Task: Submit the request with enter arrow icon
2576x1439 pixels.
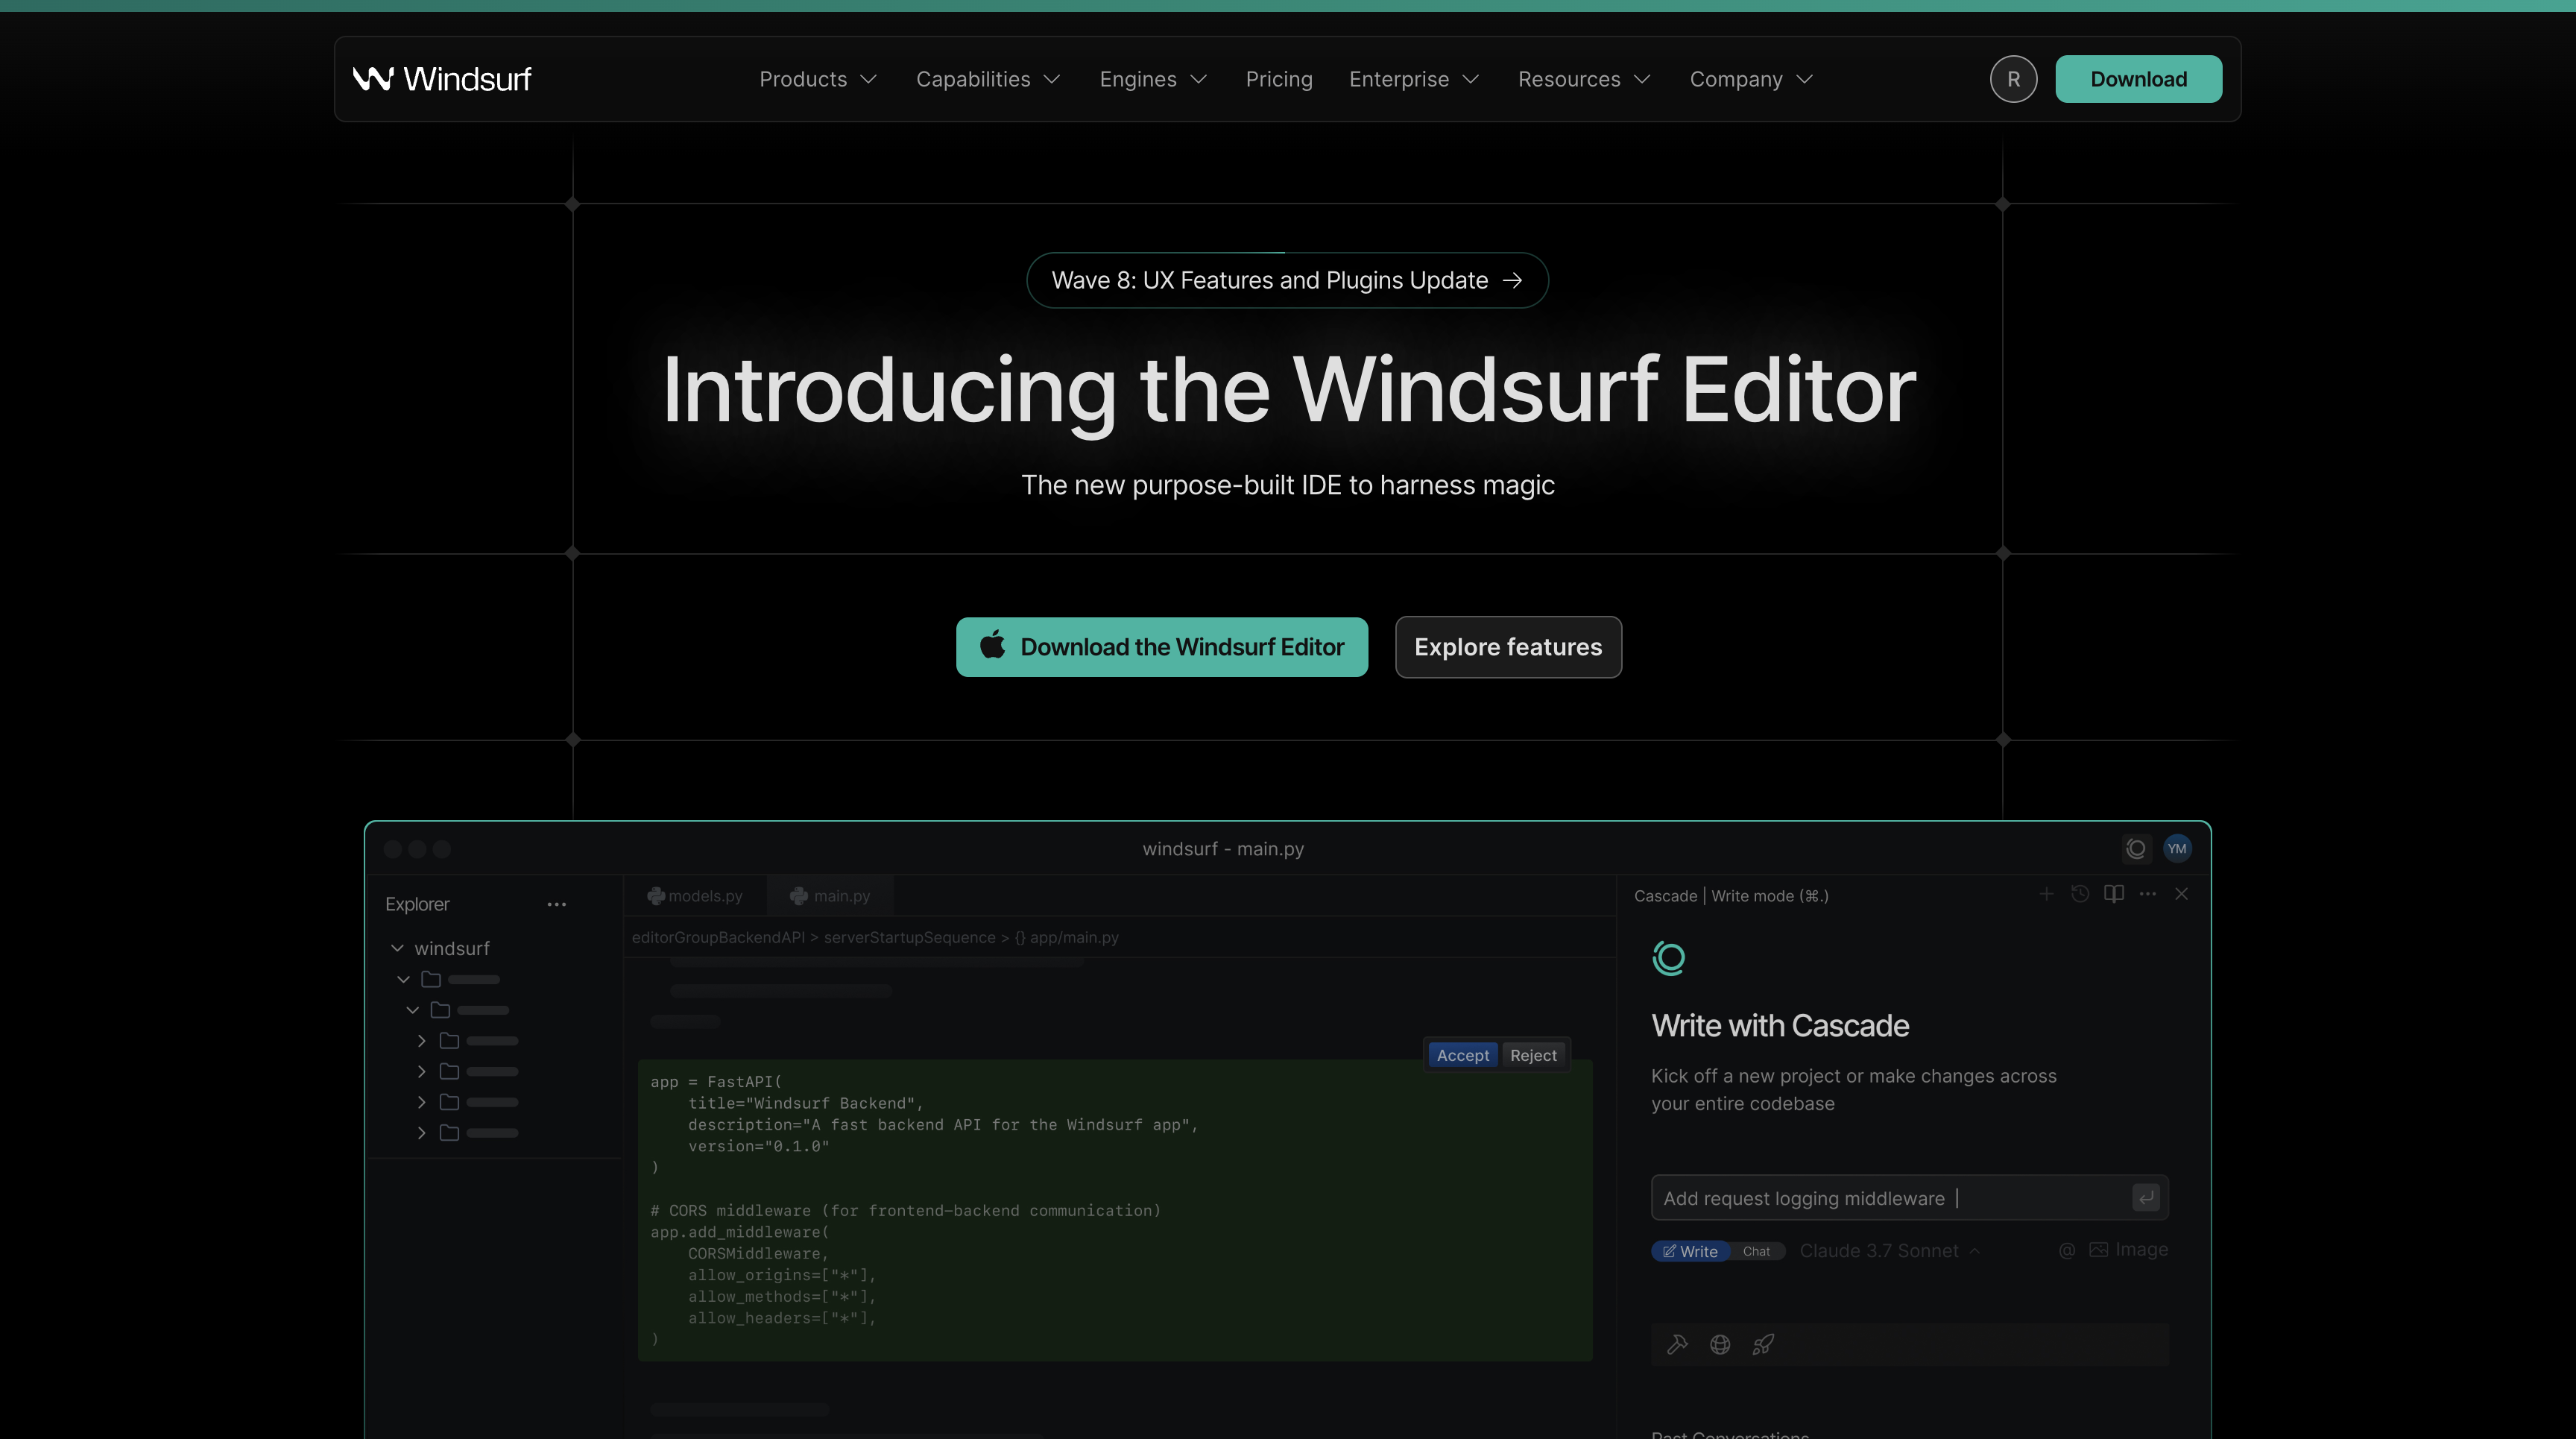Action: (x=2146, y=1197)
